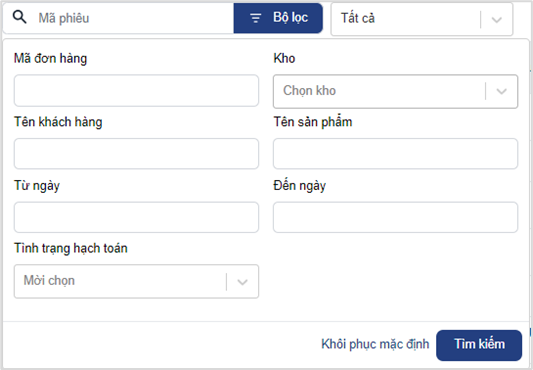Click the filter lines icon in Bộ lọc
Screen dimensions: 533x370
256,18
